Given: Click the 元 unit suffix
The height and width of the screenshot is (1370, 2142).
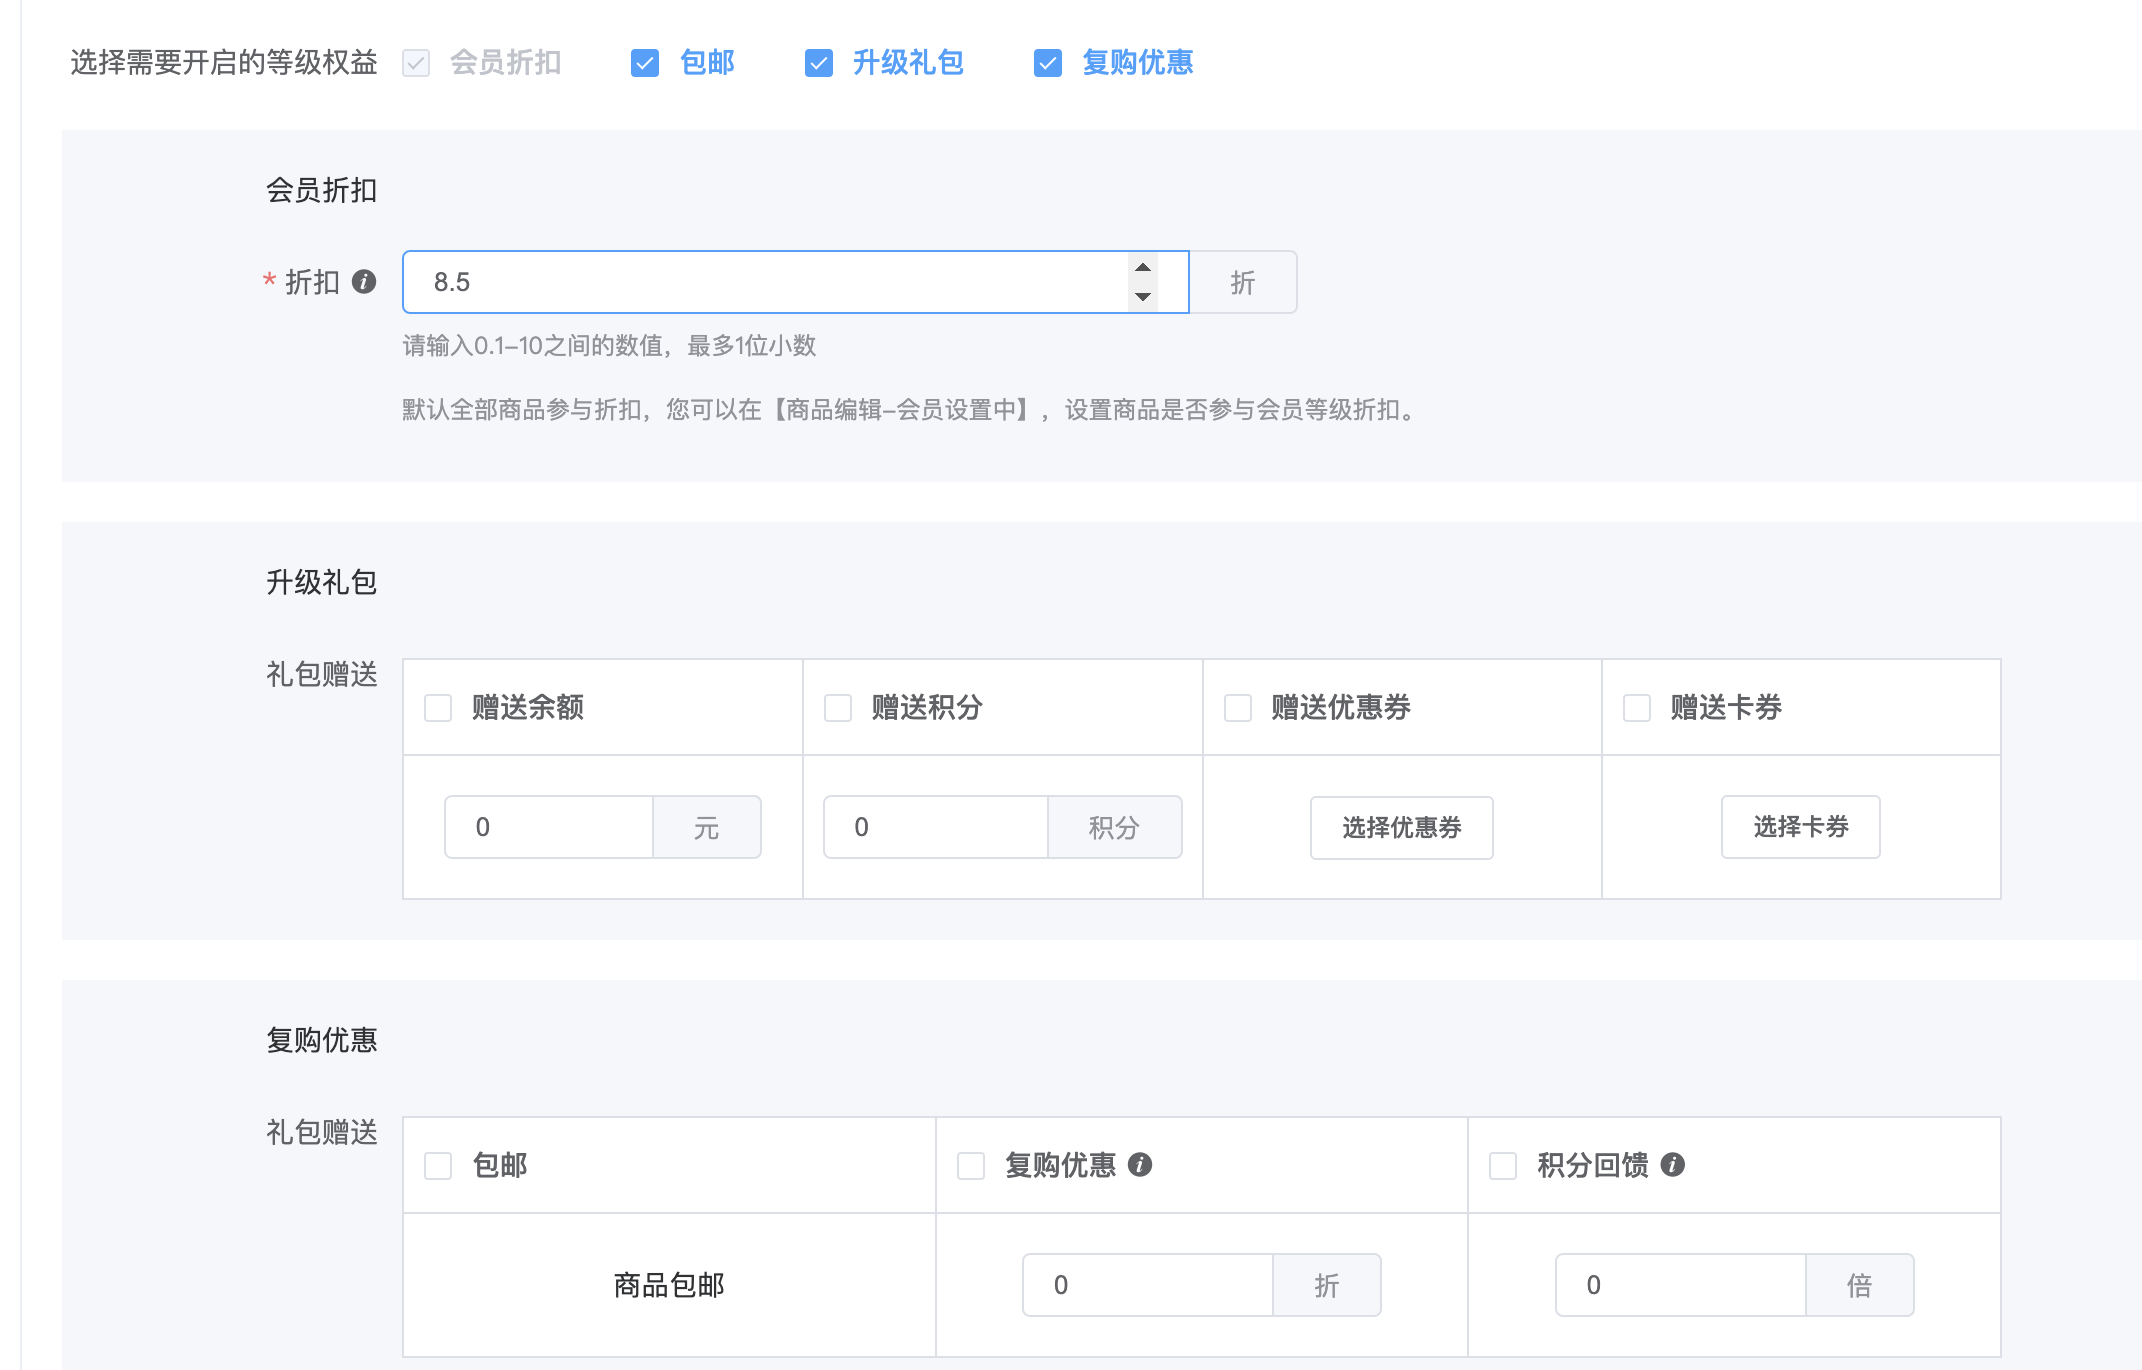Looking at the screenshot, I should point(707,827).
